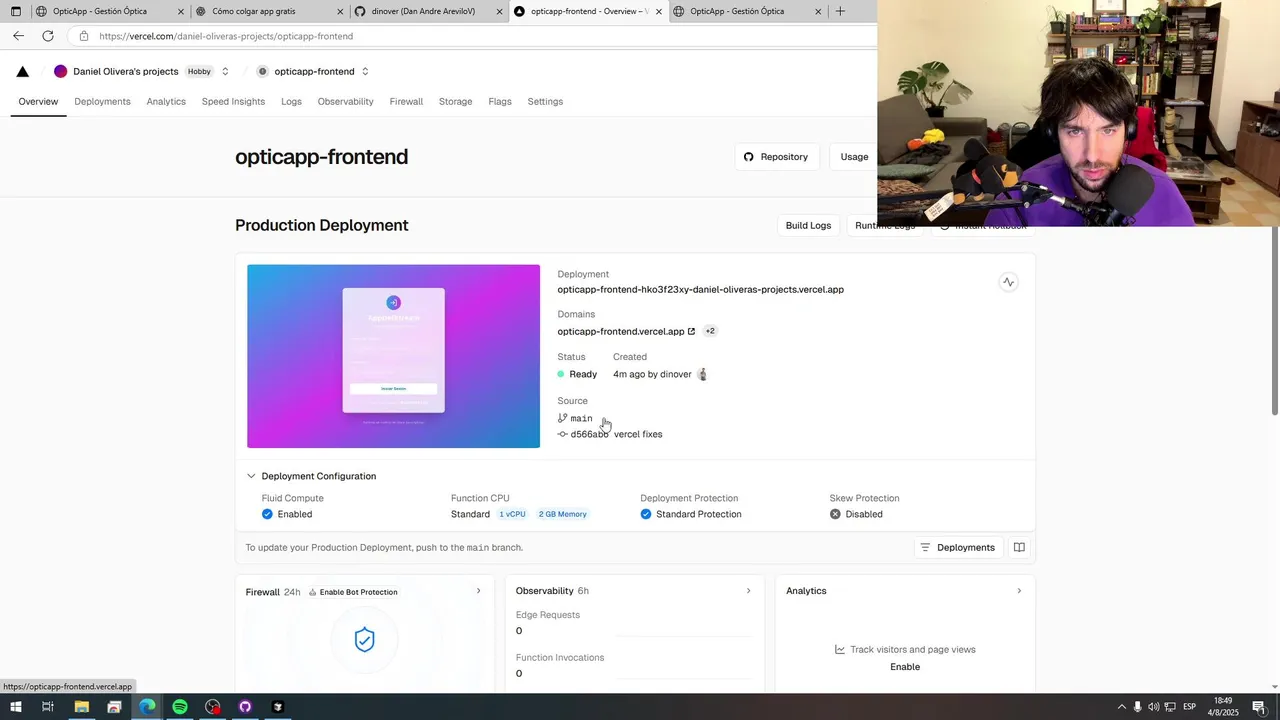Click the page vertical scrollbar
Screen dimensions: 1280x720
click(1274, 320)
